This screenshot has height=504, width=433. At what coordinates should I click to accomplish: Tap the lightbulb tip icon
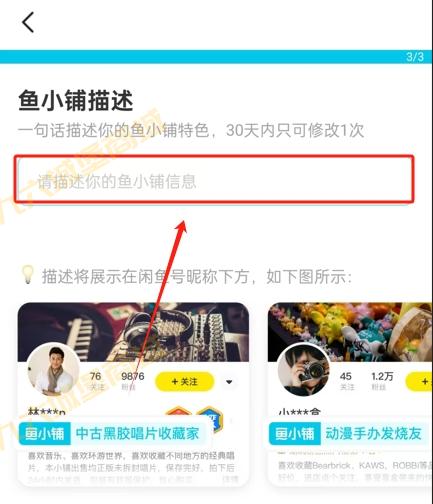click(x=27, y=275)
